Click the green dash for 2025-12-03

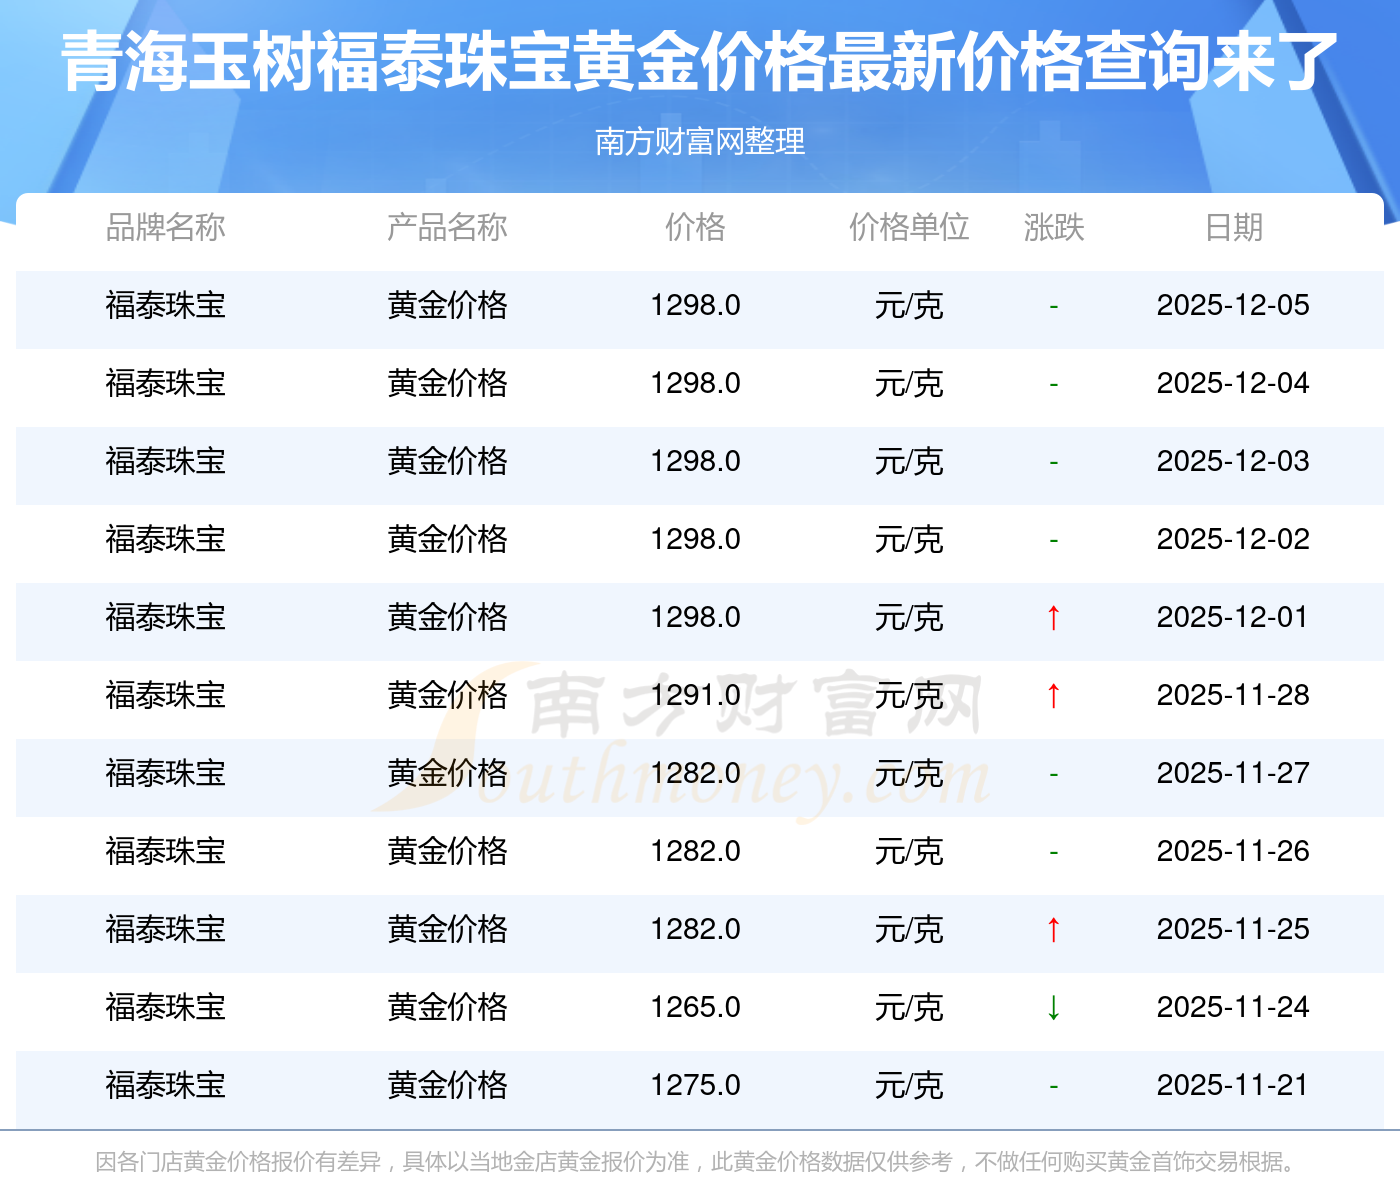(x=1053, y=462)
